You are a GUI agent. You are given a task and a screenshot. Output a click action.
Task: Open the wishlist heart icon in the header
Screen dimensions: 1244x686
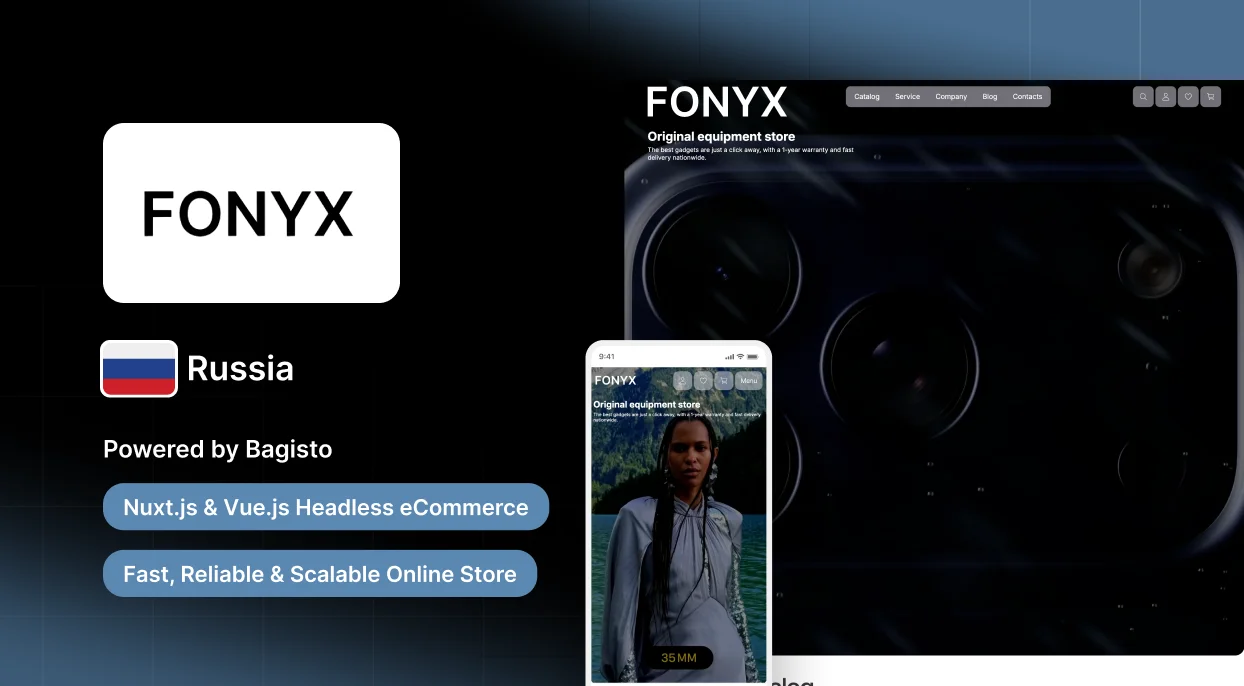point(1187,96)
